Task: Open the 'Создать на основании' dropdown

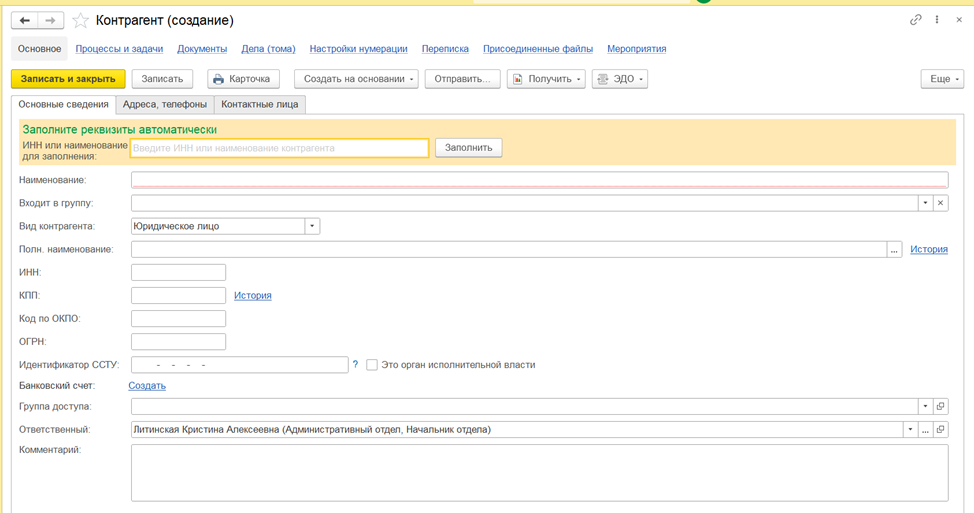Action: [356, 79]
